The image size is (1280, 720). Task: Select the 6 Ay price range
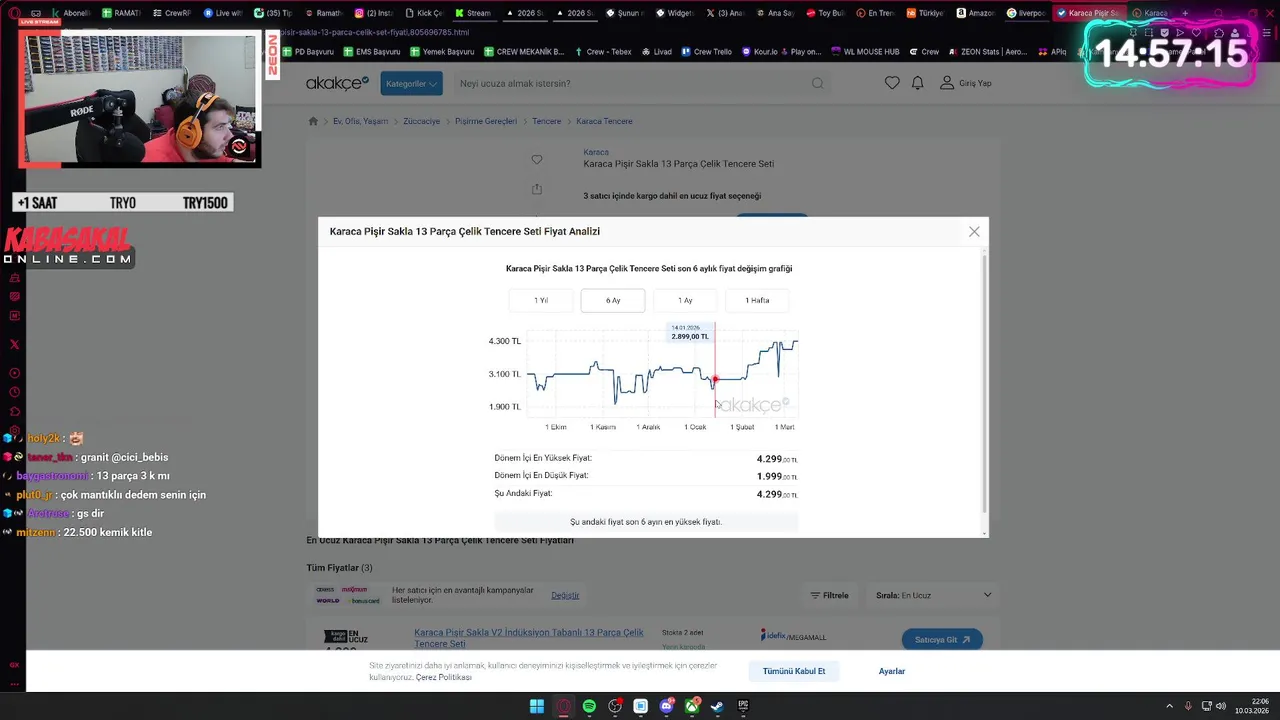tap(613, 300)
